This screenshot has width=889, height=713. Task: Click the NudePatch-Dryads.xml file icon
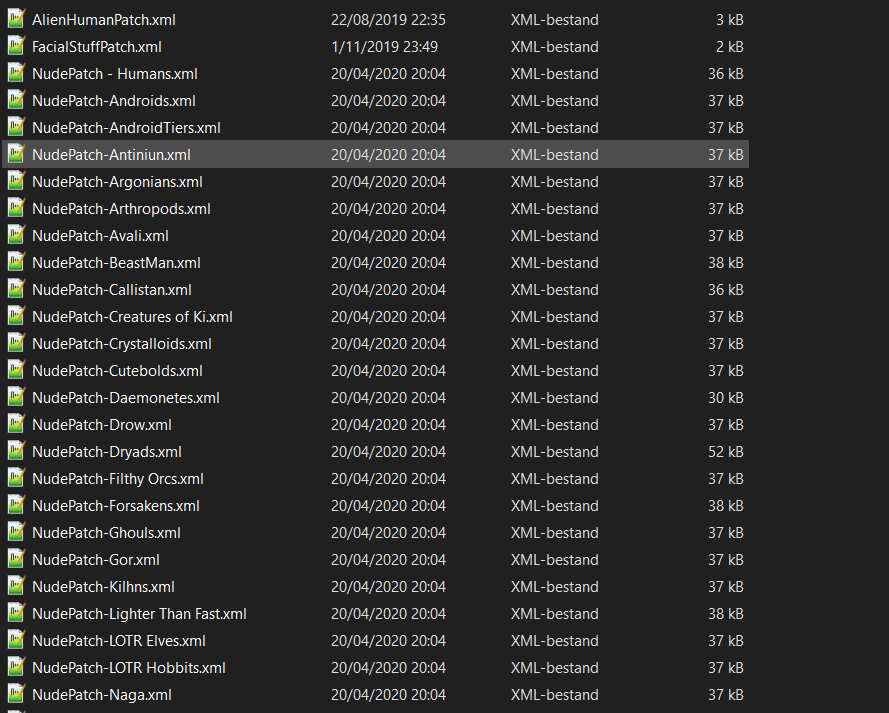click(16, 452)
